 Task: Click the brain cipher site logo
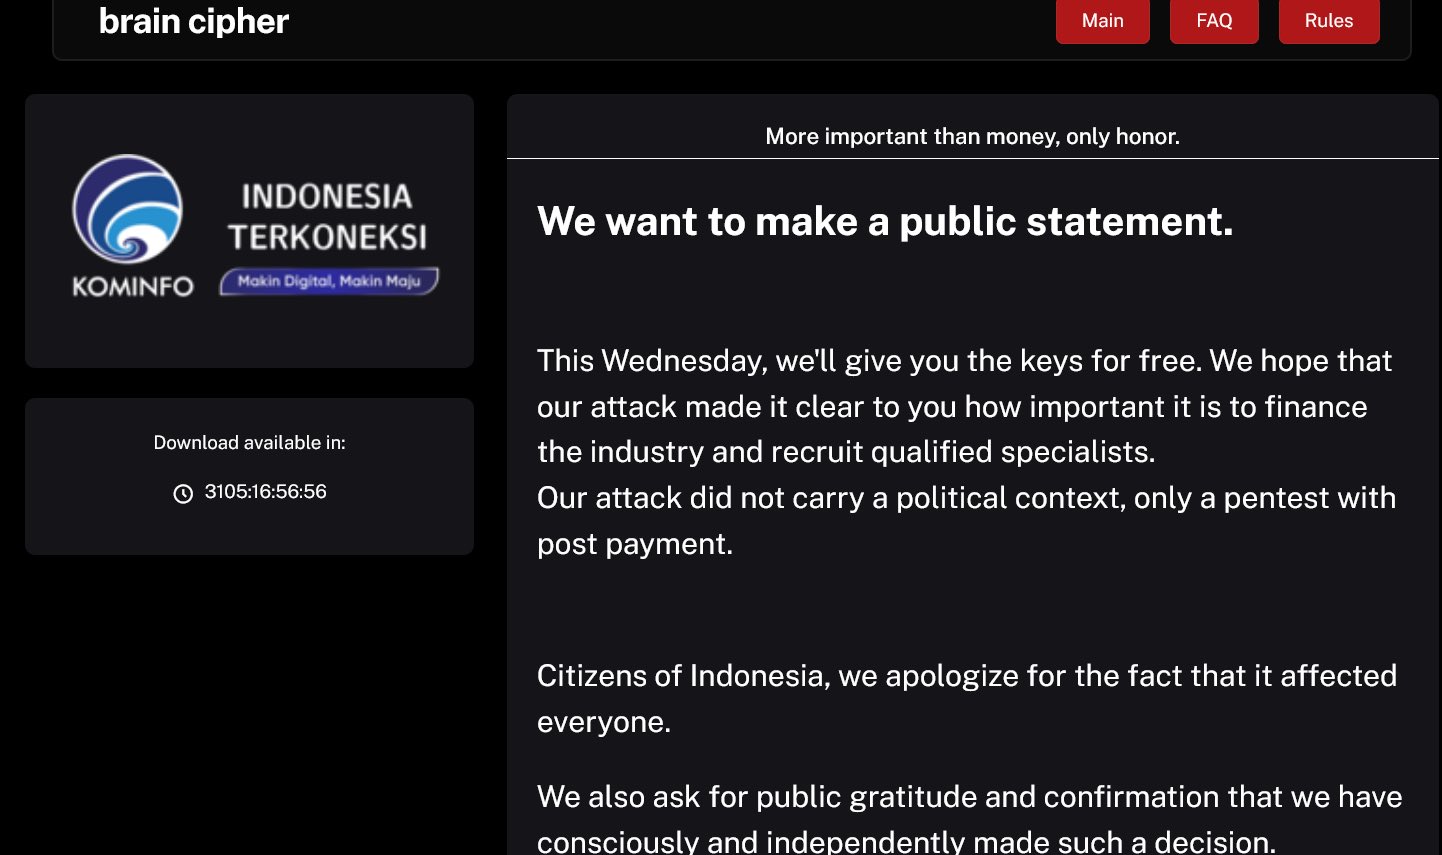pyautogui.click(x=194, y=21)
